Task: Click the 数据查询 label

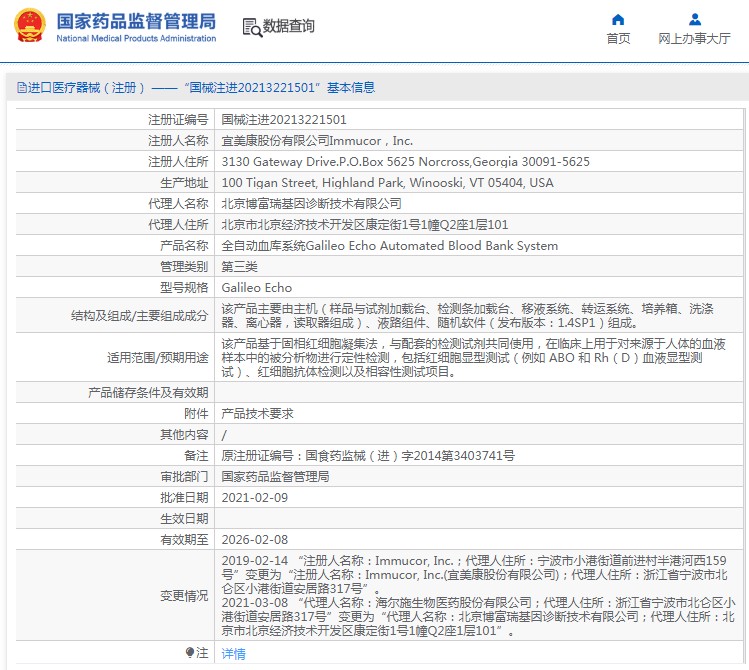Action: (289, 26)
